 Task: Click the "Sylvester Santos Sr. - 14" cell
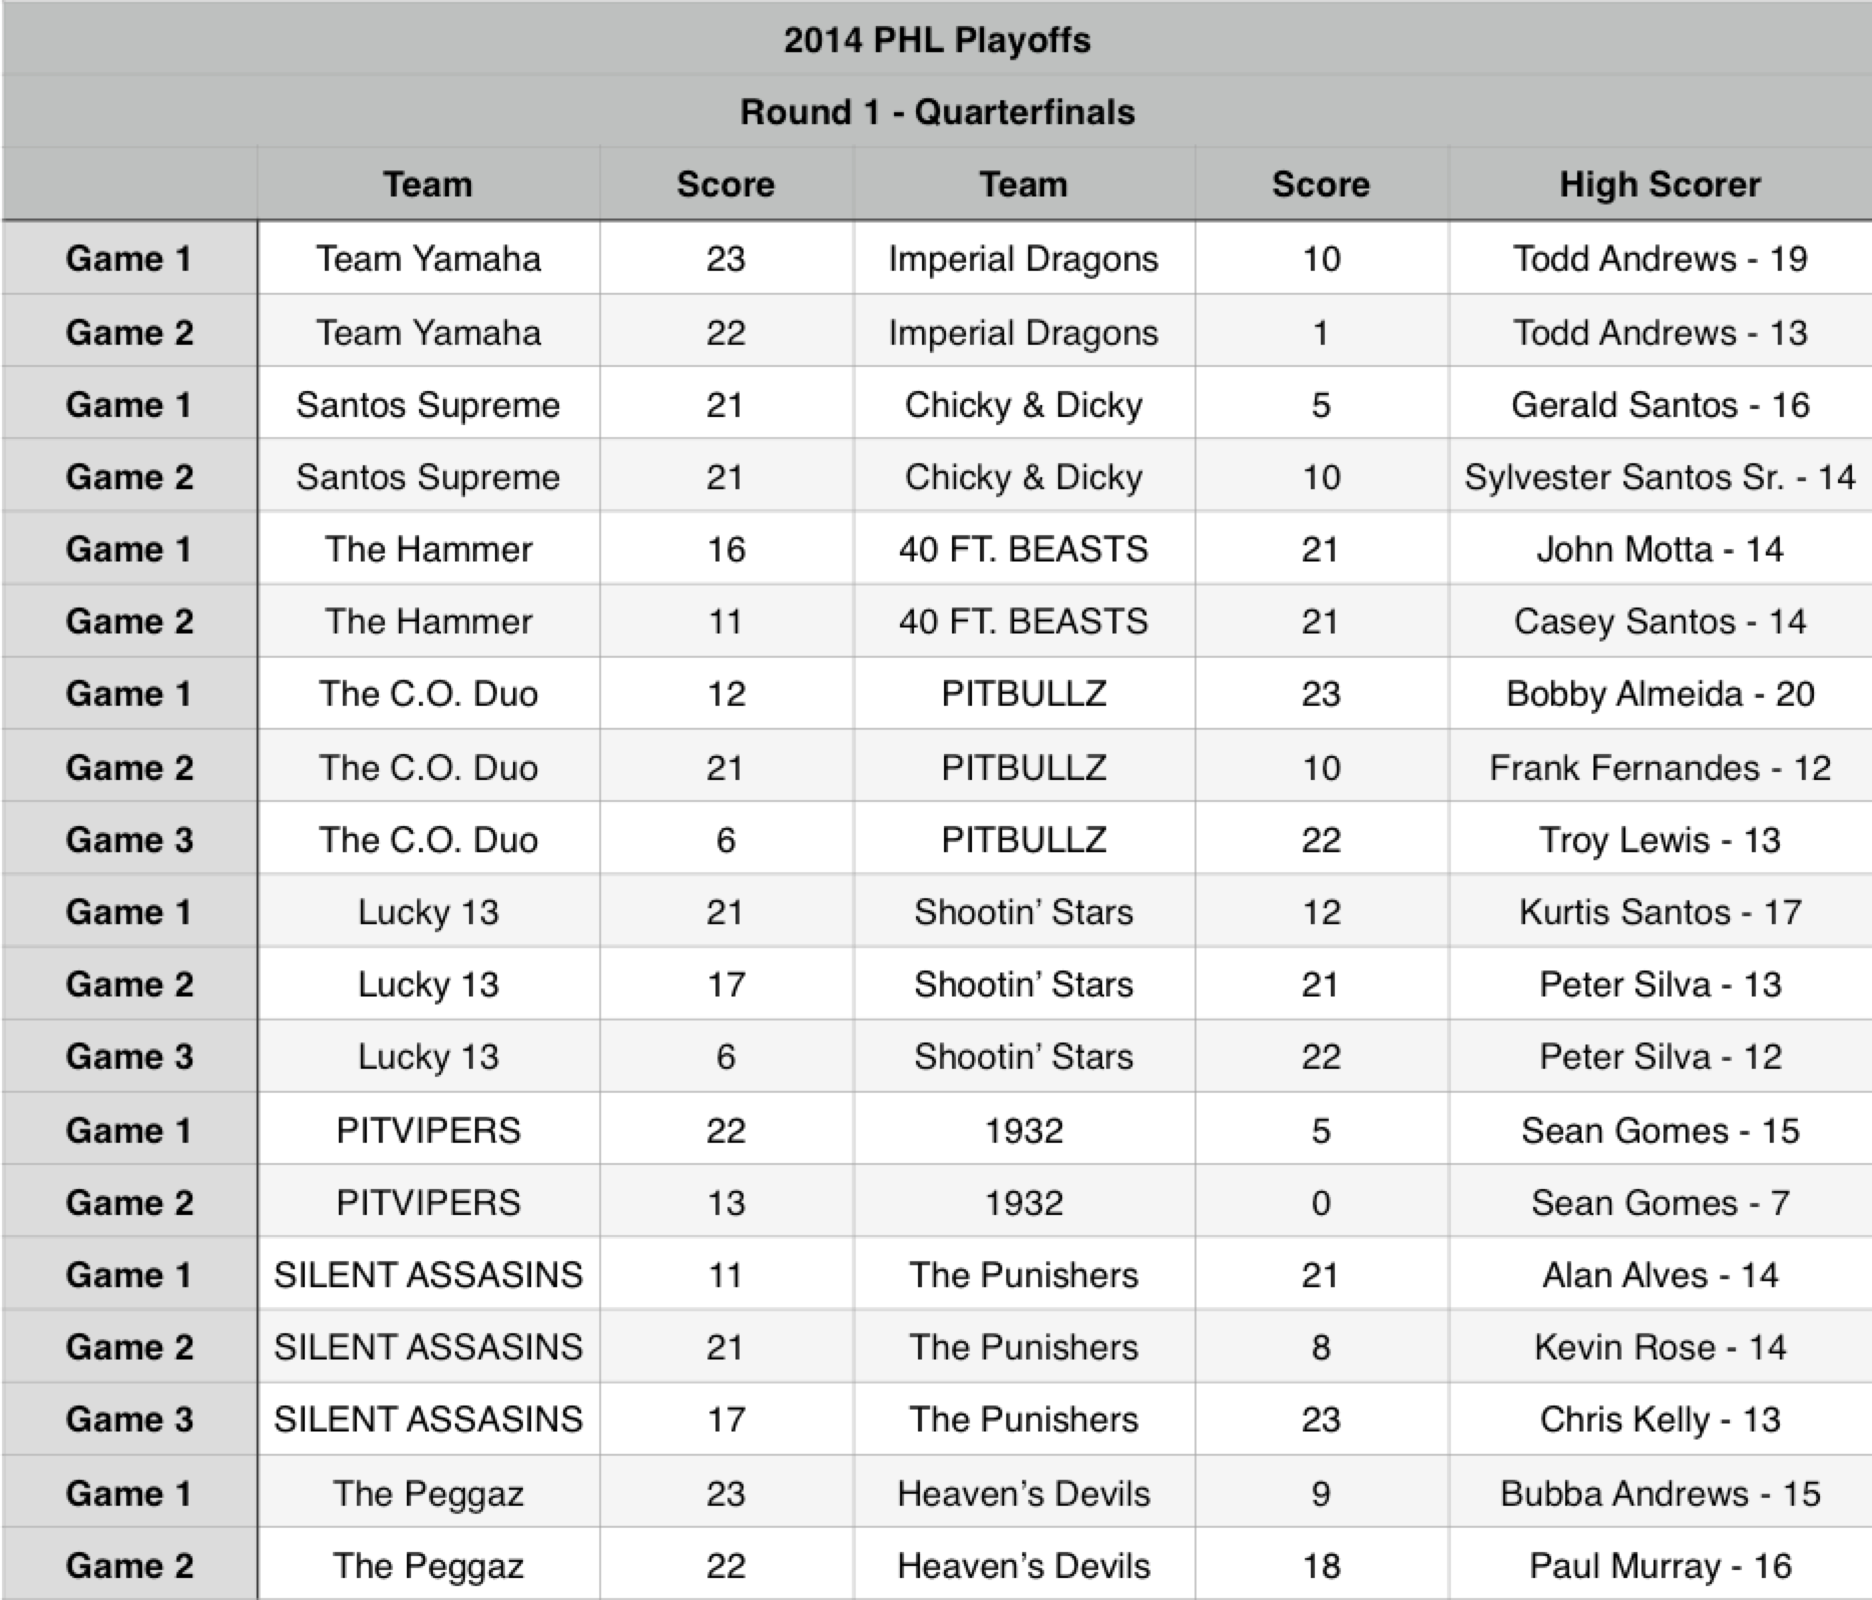click(x=1659, y=477)
